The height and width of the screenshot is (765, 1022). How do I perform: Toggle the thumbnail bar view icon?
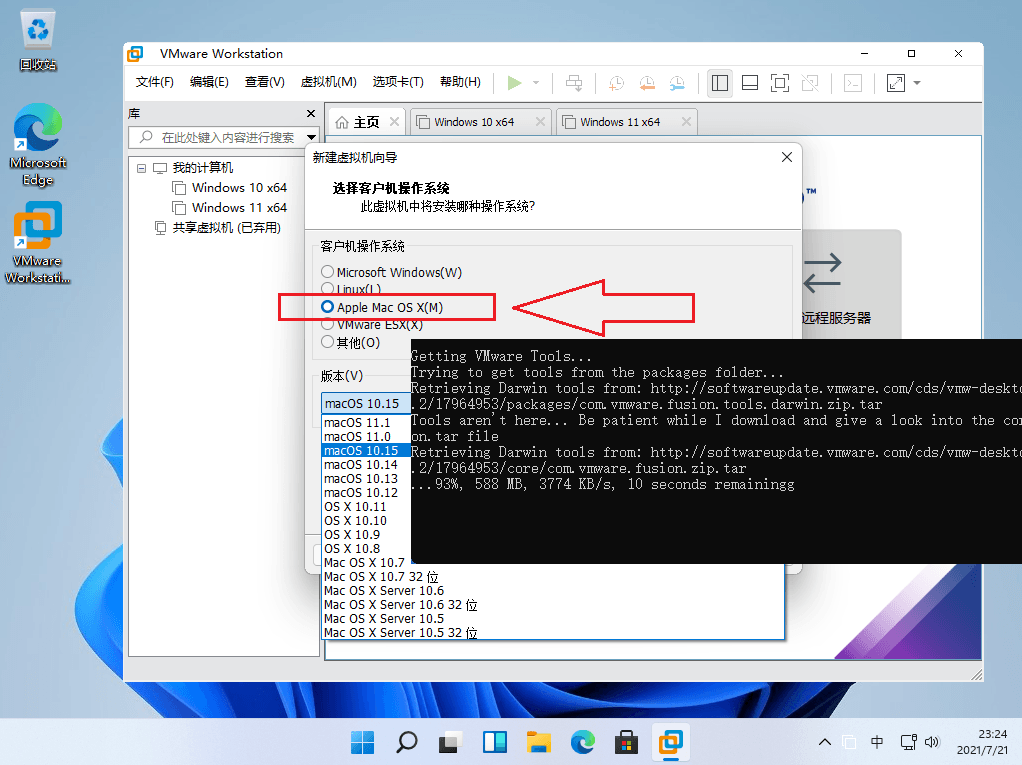point(750,83)
